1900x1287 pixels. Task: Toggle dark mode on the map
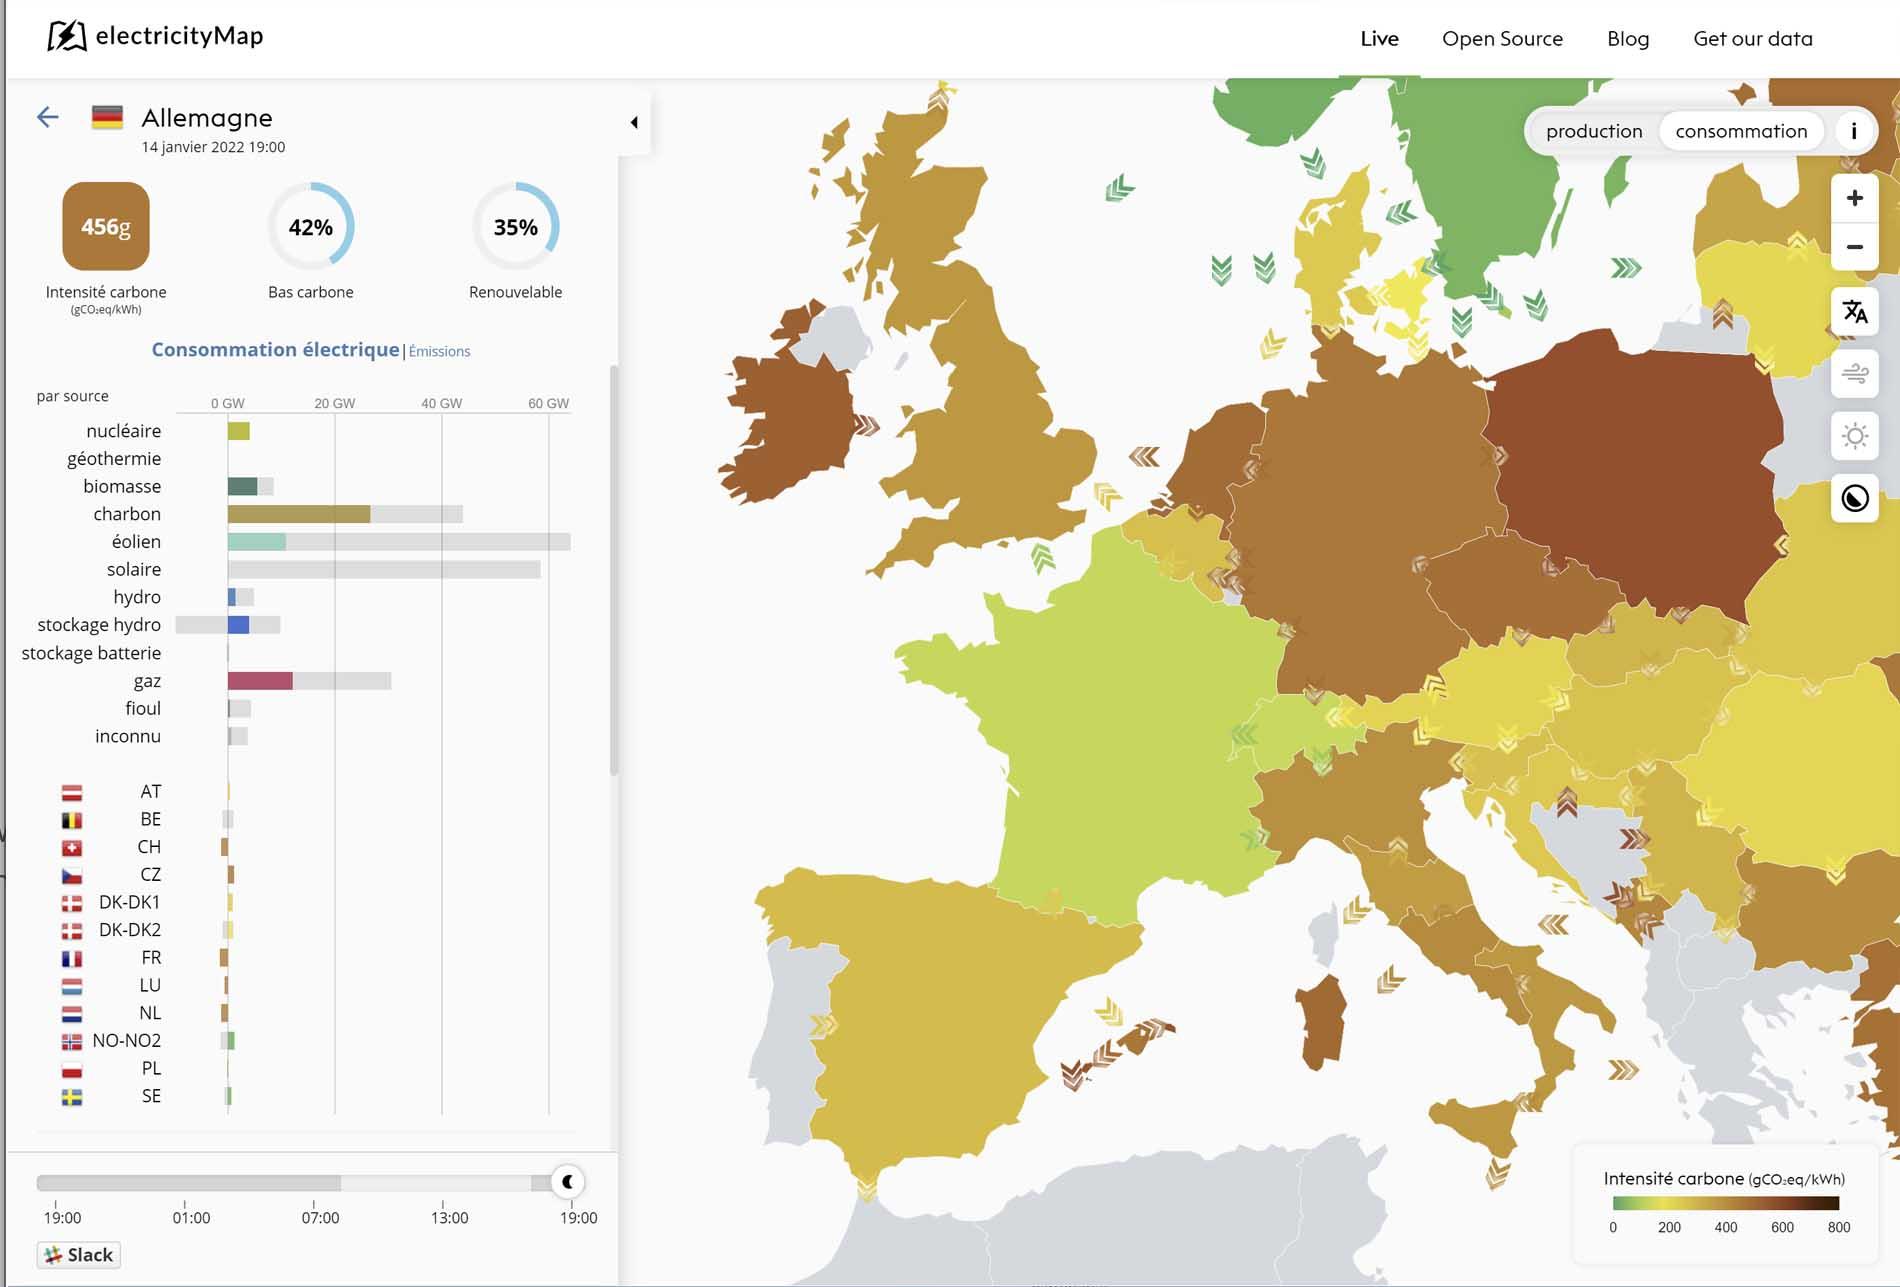pyautogui.click(x=1854, y=498)
